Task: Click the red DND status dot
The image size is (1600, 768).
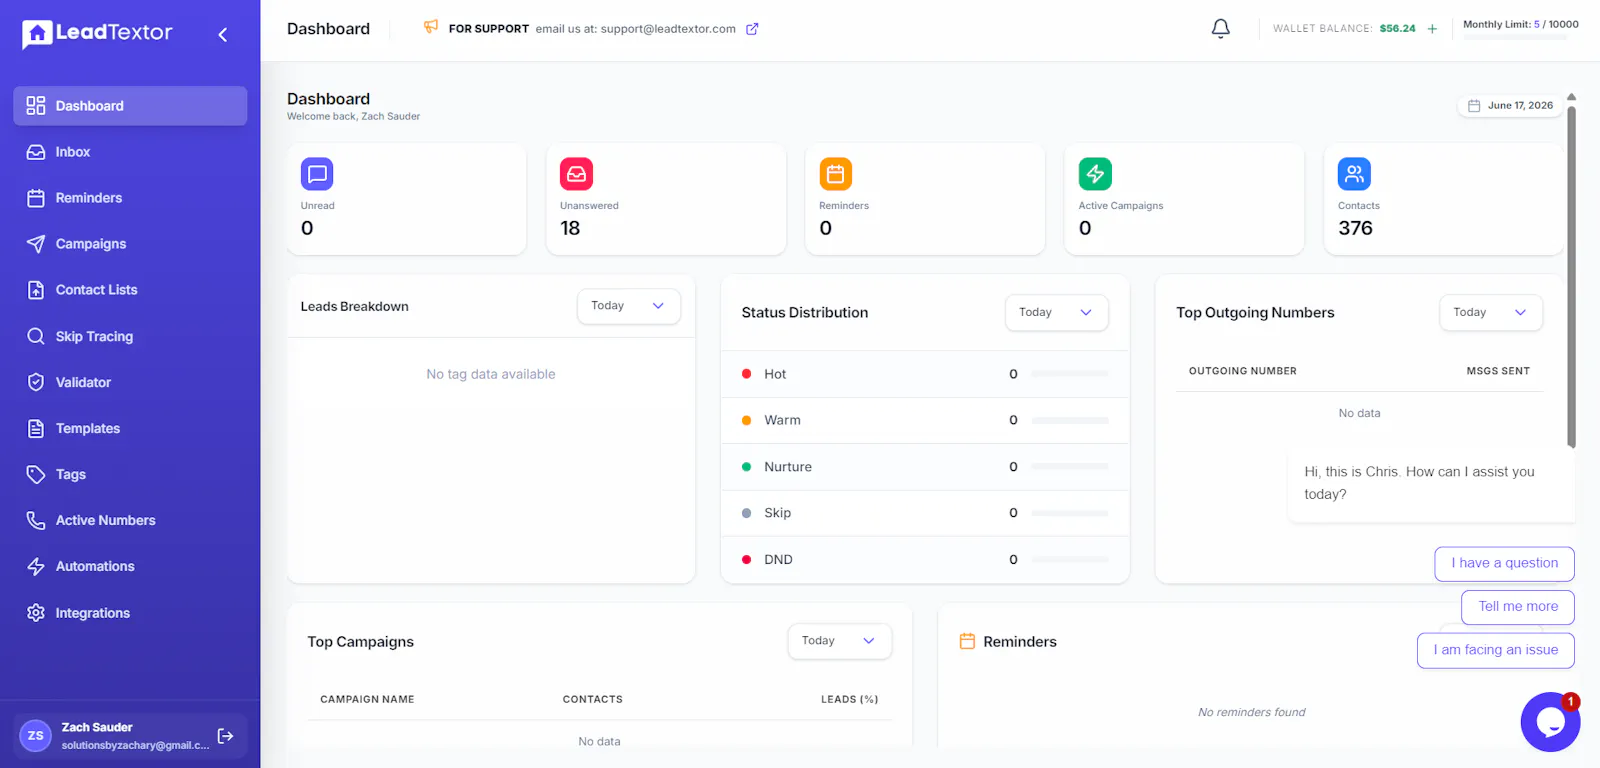Action: tap(746, 560)
